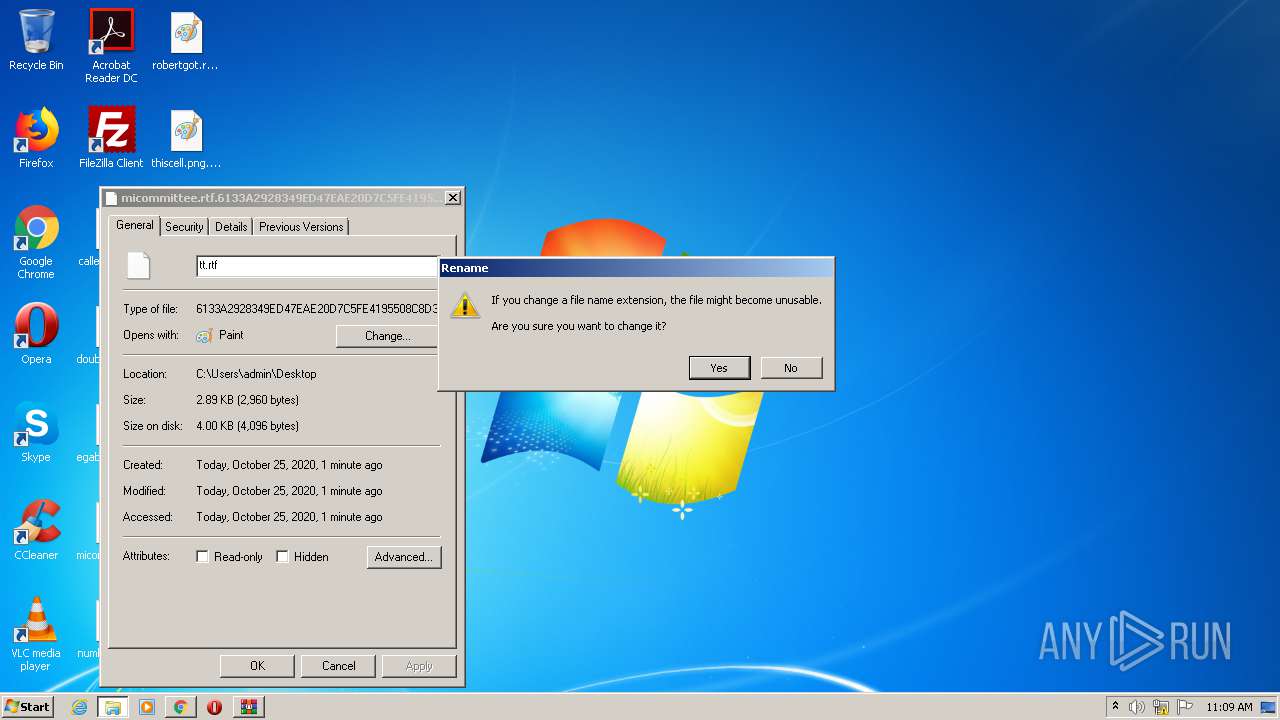
Task: Toggle the Hidden attribute checkbox
Action: click(282, 557)
